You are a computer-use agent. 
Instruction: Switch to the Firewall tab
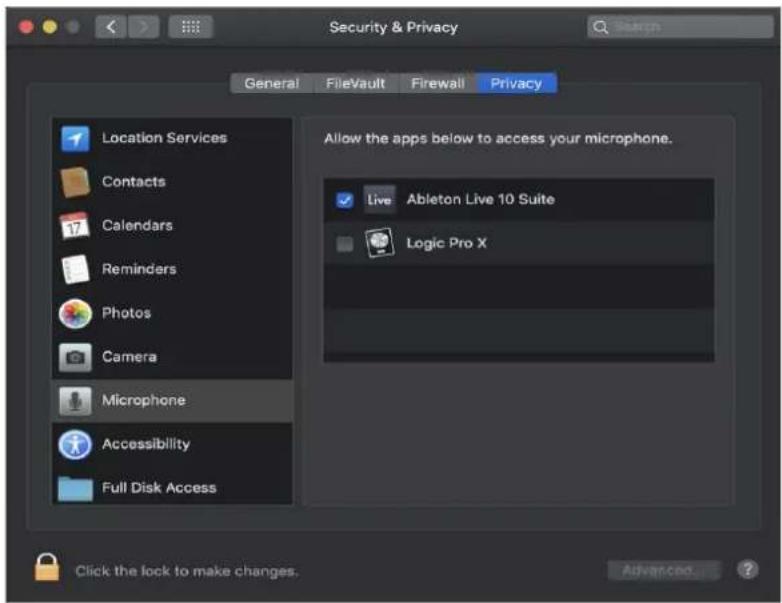click(437, 83)
